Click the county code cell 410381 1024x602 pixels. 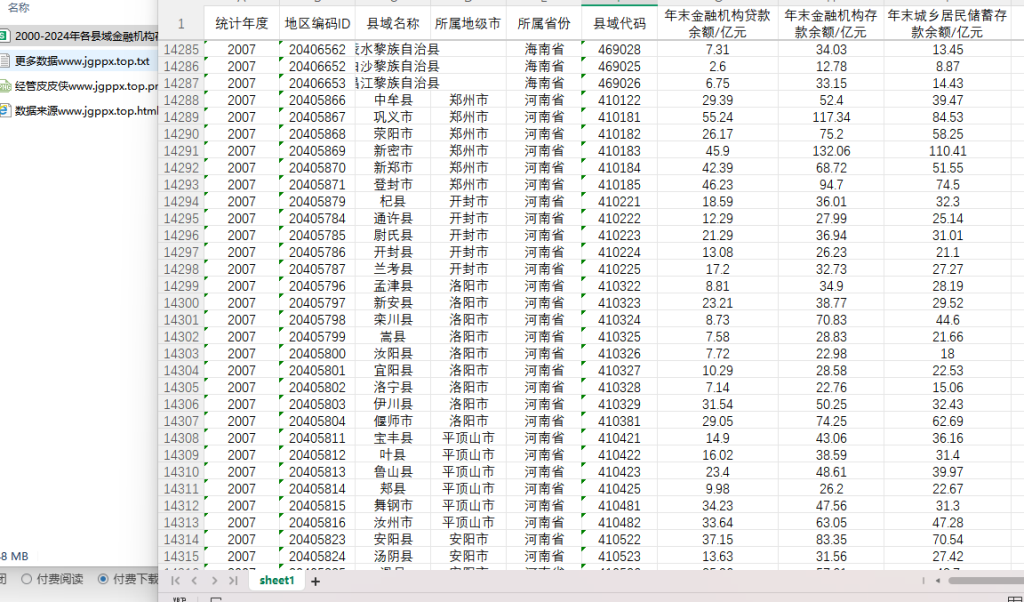(x=619, y=421)
